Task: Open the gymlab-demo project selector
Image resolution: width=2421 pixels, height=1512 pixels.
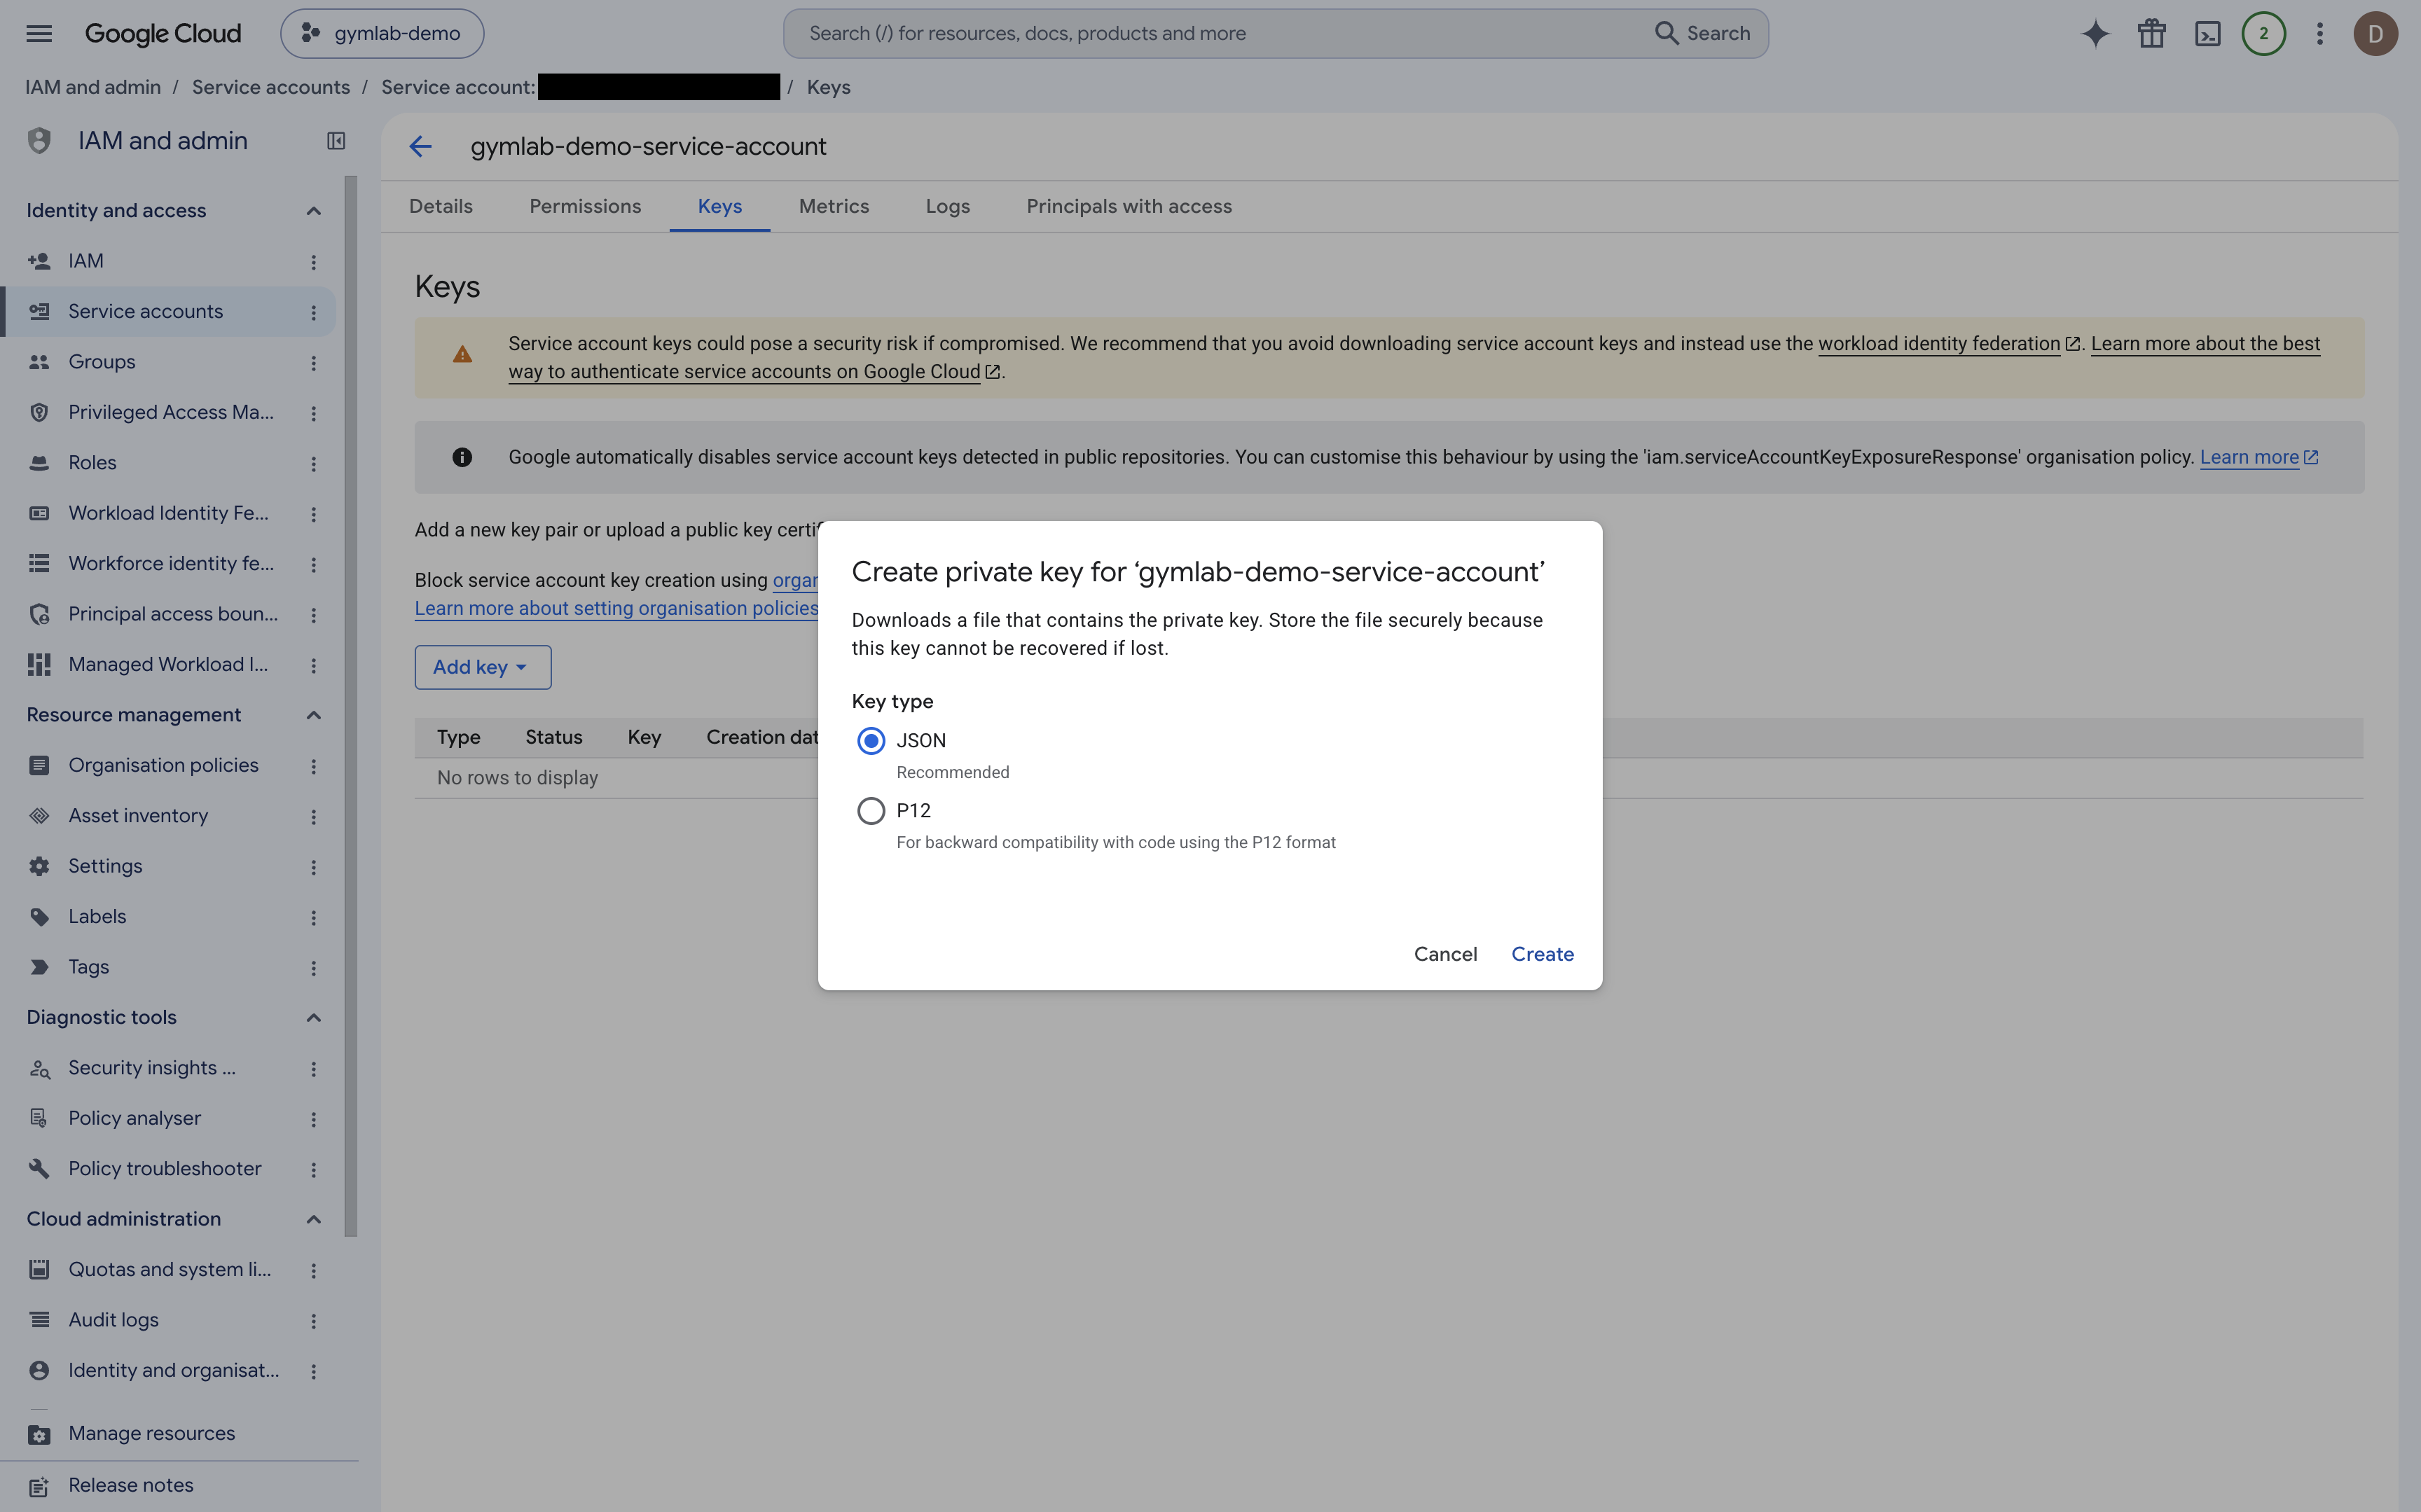Action: (x=382, y=33)
